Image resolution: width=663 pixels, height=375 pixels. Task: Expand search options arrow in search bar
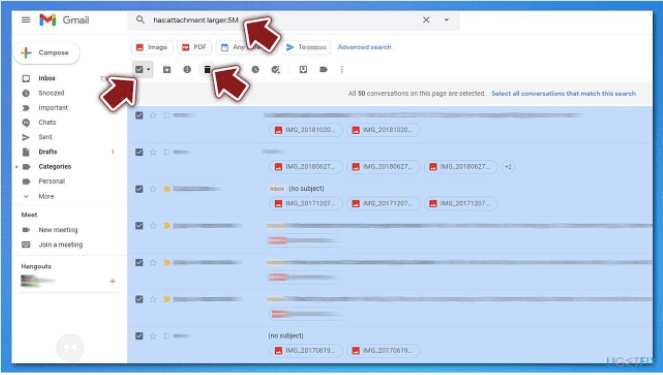point(447,20)
